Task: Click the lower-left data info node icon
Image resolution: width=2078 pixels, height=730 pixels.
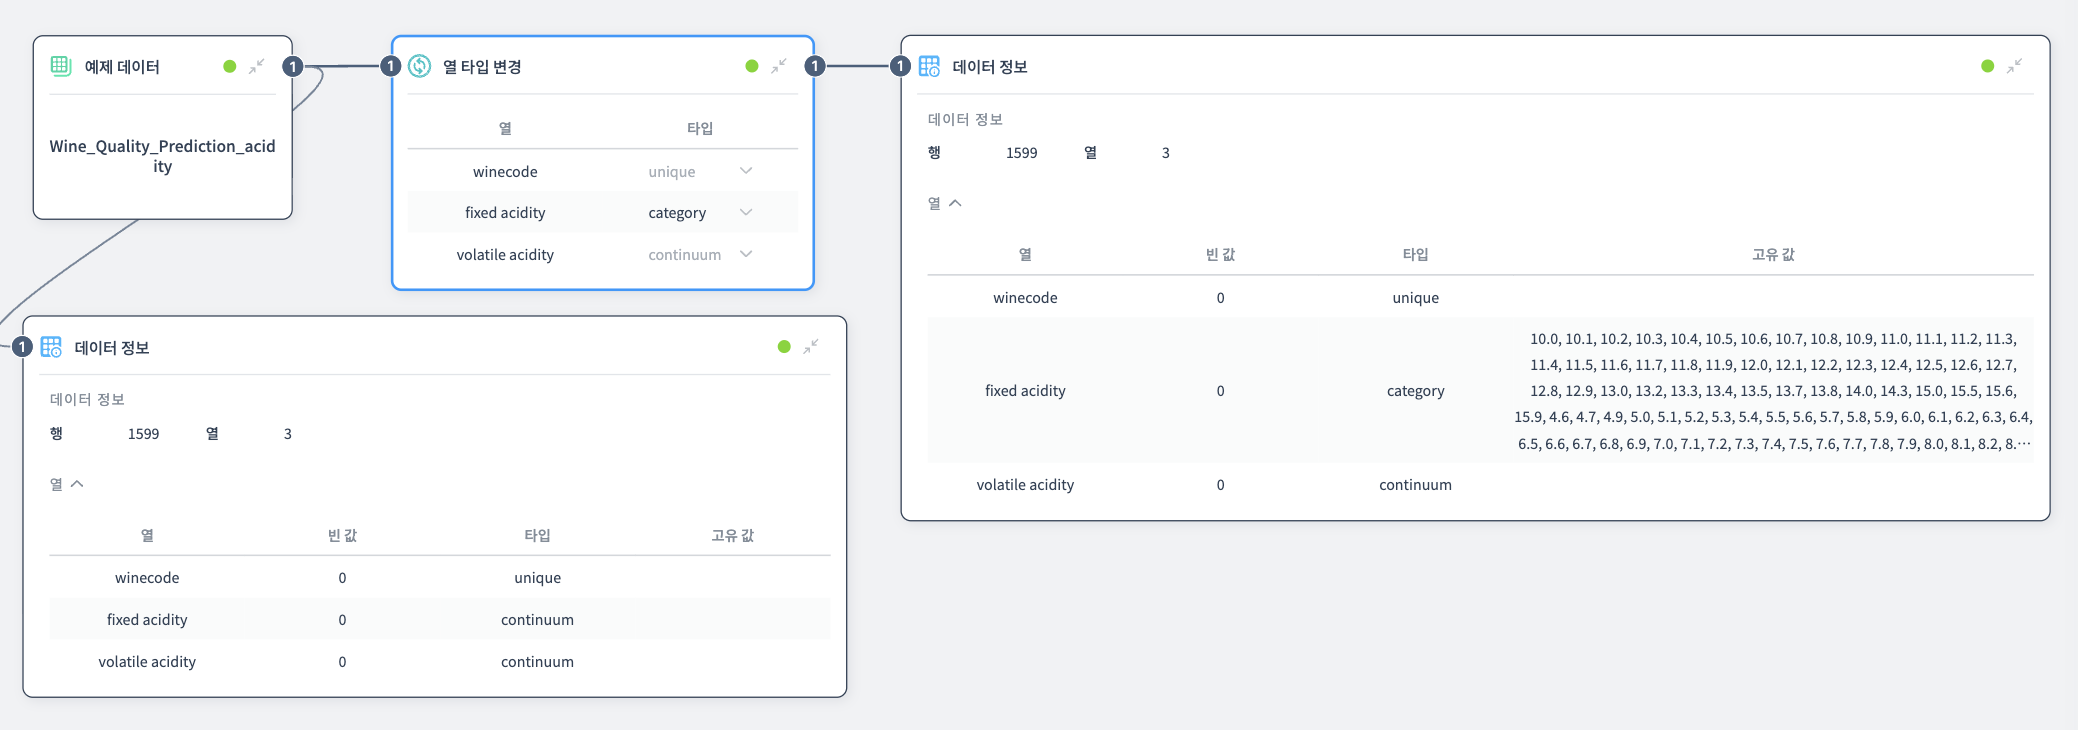Action: tap(51, 347)
